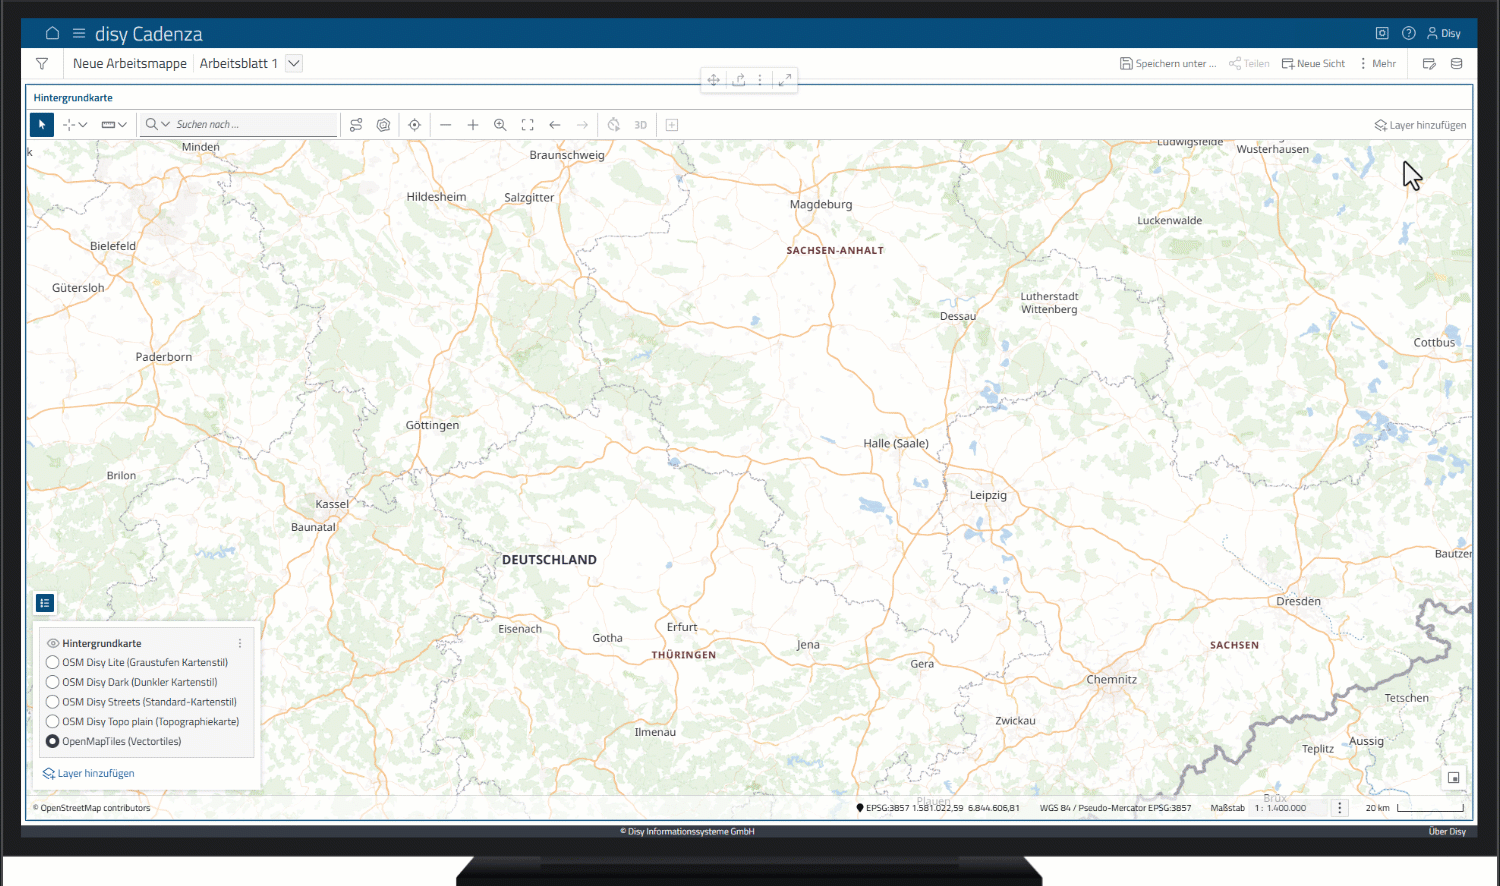1500x886 pixels.
Task: Click 'Layer hinzufügen' link in legend
Action: (88, 773)
